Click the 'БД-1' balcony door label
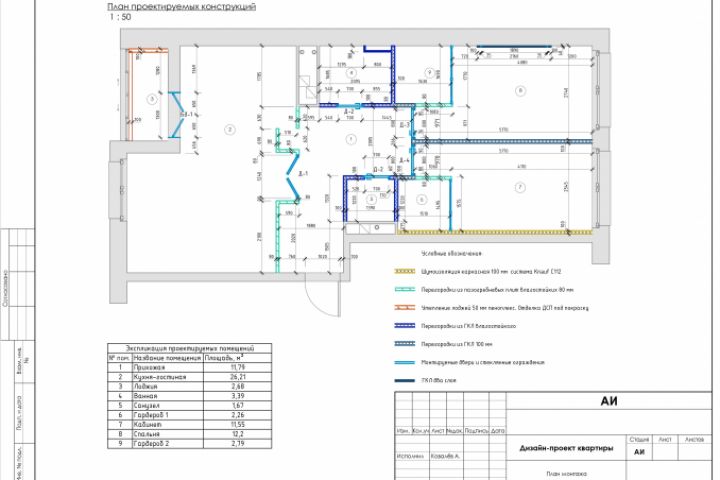The width and height of the screenshot is (720, 480). 186,114
